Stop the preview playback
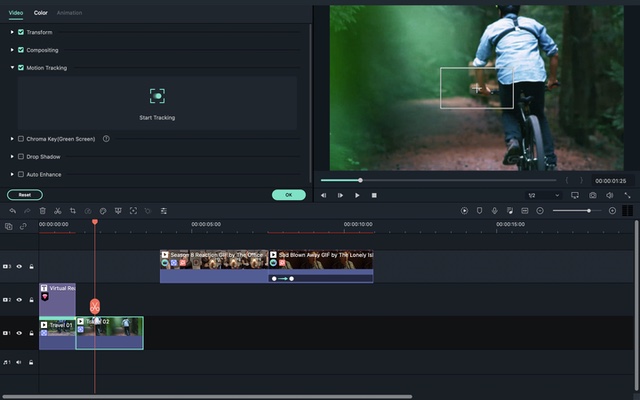Image resolution: width=640 pixels, height=400 pixels. point(374,196)
